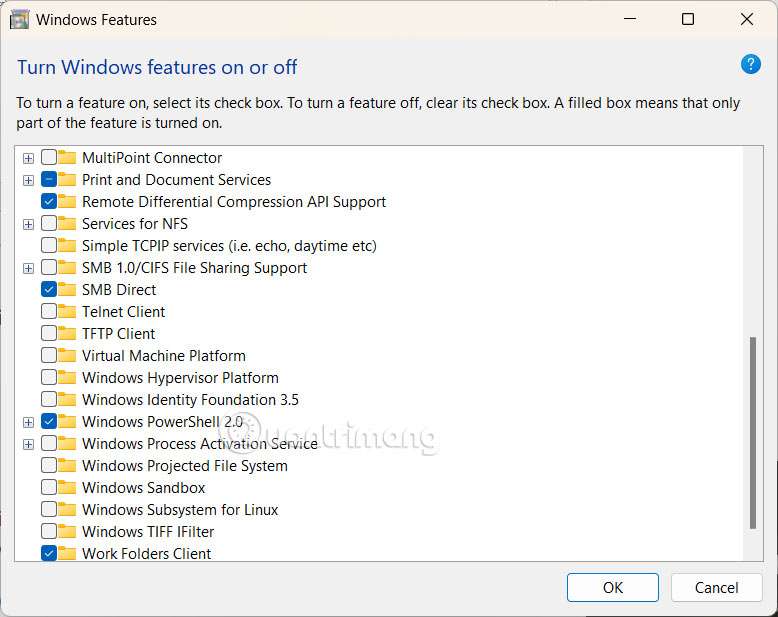Enable the MultiPoint Connector checkbox
The image size is (778, 617).
[49, 158]
